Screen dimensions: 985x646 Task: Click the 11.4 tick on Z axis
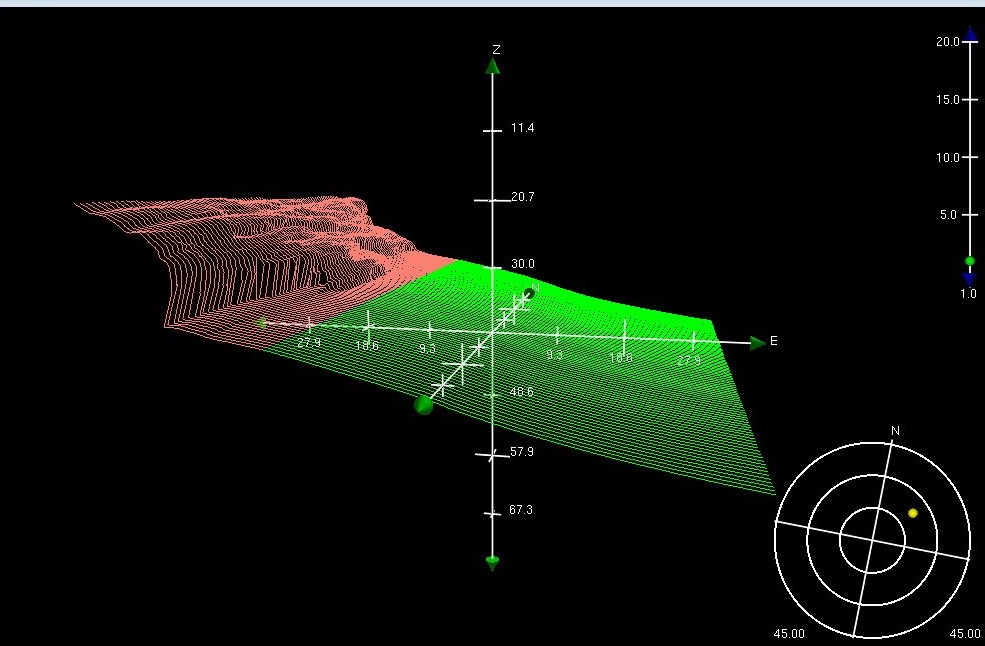[x=492, y=130]
